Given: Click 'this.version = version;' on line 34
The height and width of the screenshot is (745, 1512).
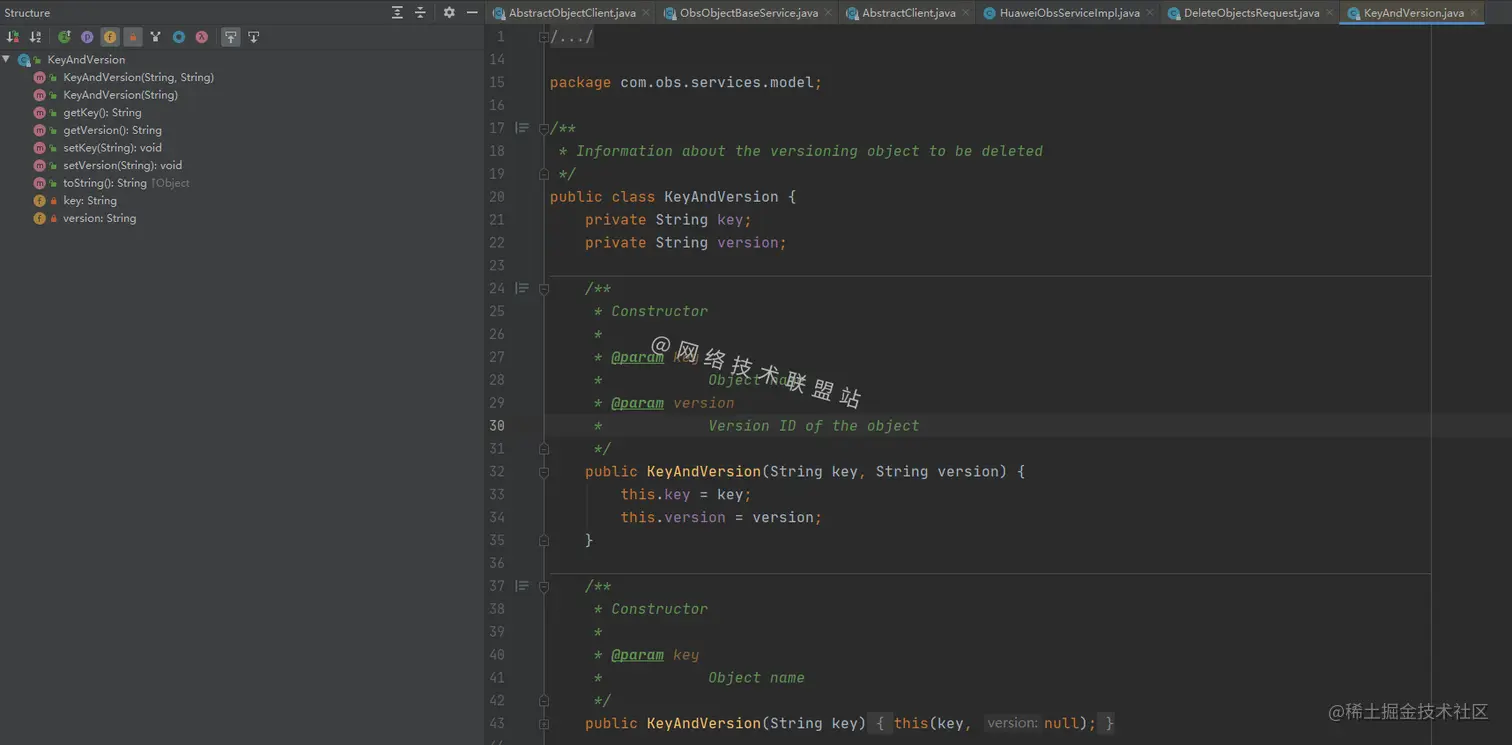Looking at the screenshot, I should pos(721,518).
